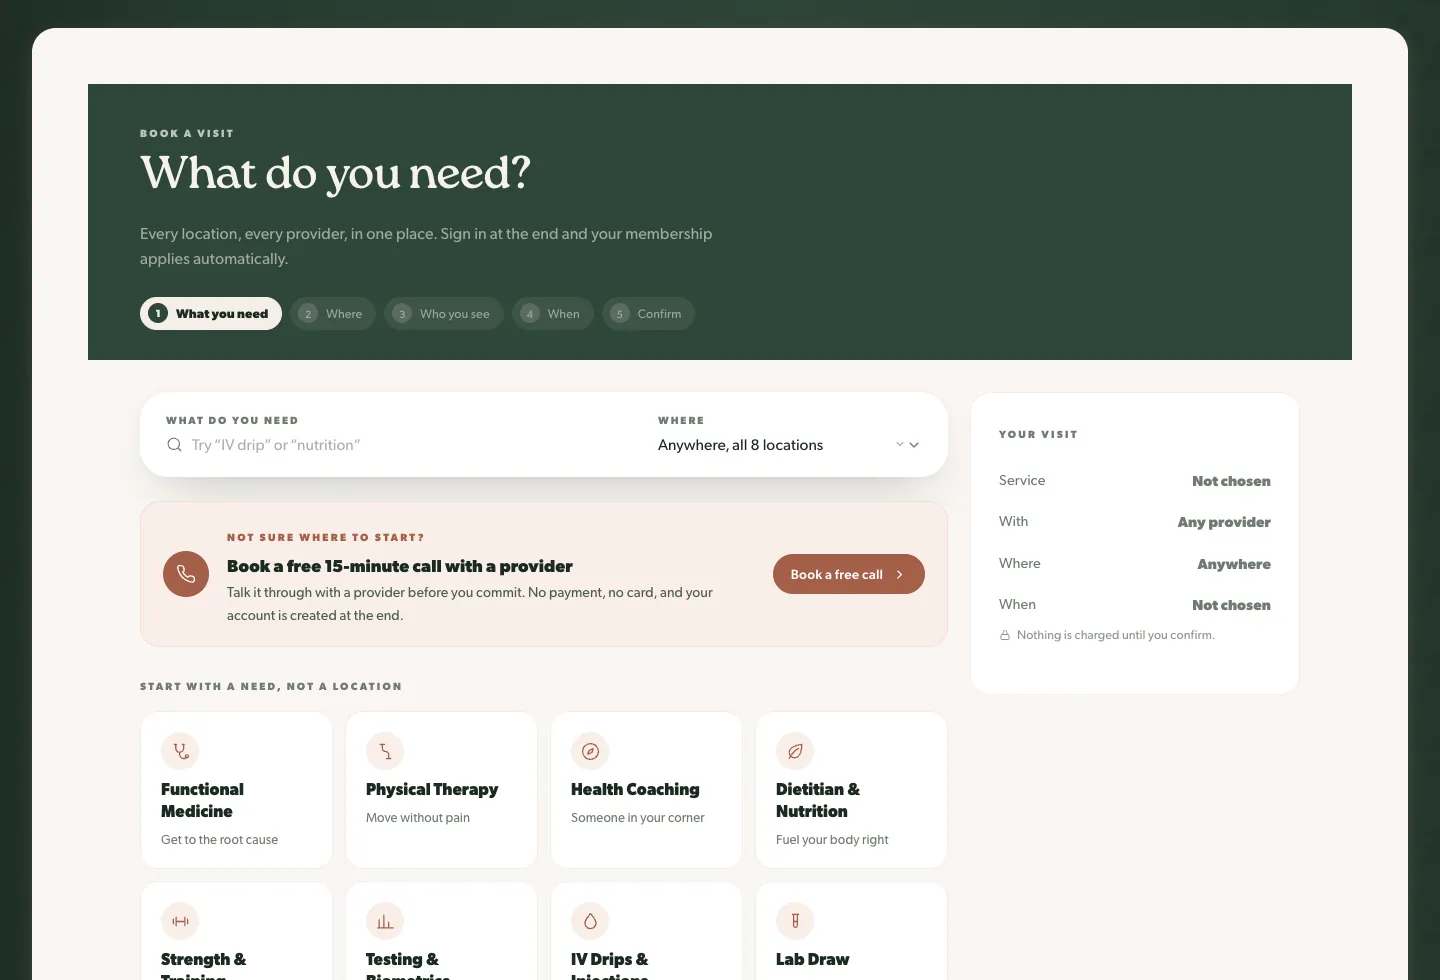Click 'Nothing is charged until you confirm' note
Image resolution: width=1440 pixels, height=980 pixels.
(1116, 635)
